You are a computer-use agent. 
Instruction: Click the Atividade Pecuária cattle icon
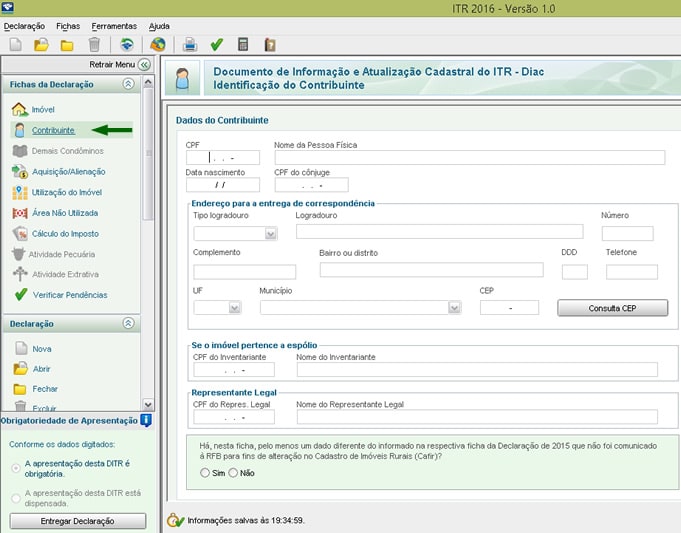(18, 254)
